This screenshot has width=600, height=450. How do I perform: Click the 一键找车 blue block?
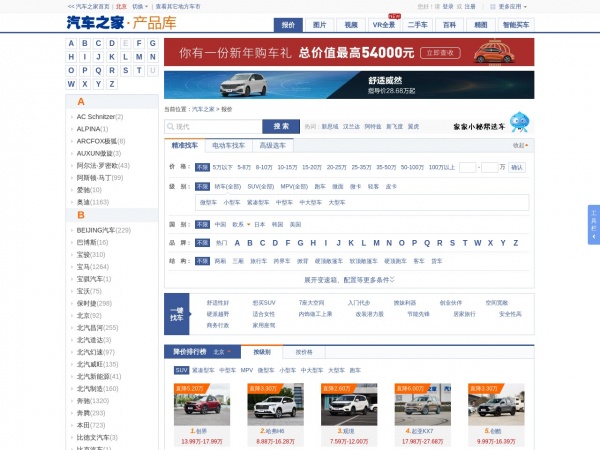177,314
